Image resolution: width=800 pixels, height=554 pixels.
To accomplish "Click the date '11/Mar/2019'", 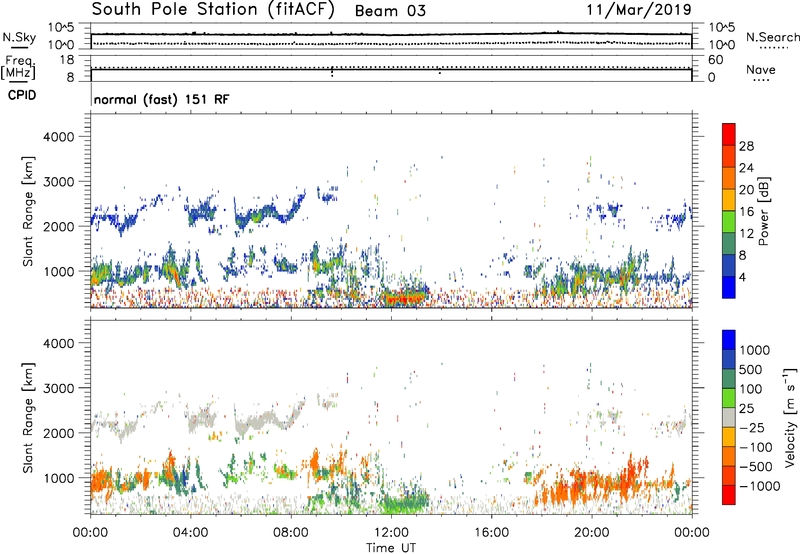I will 639,9.
